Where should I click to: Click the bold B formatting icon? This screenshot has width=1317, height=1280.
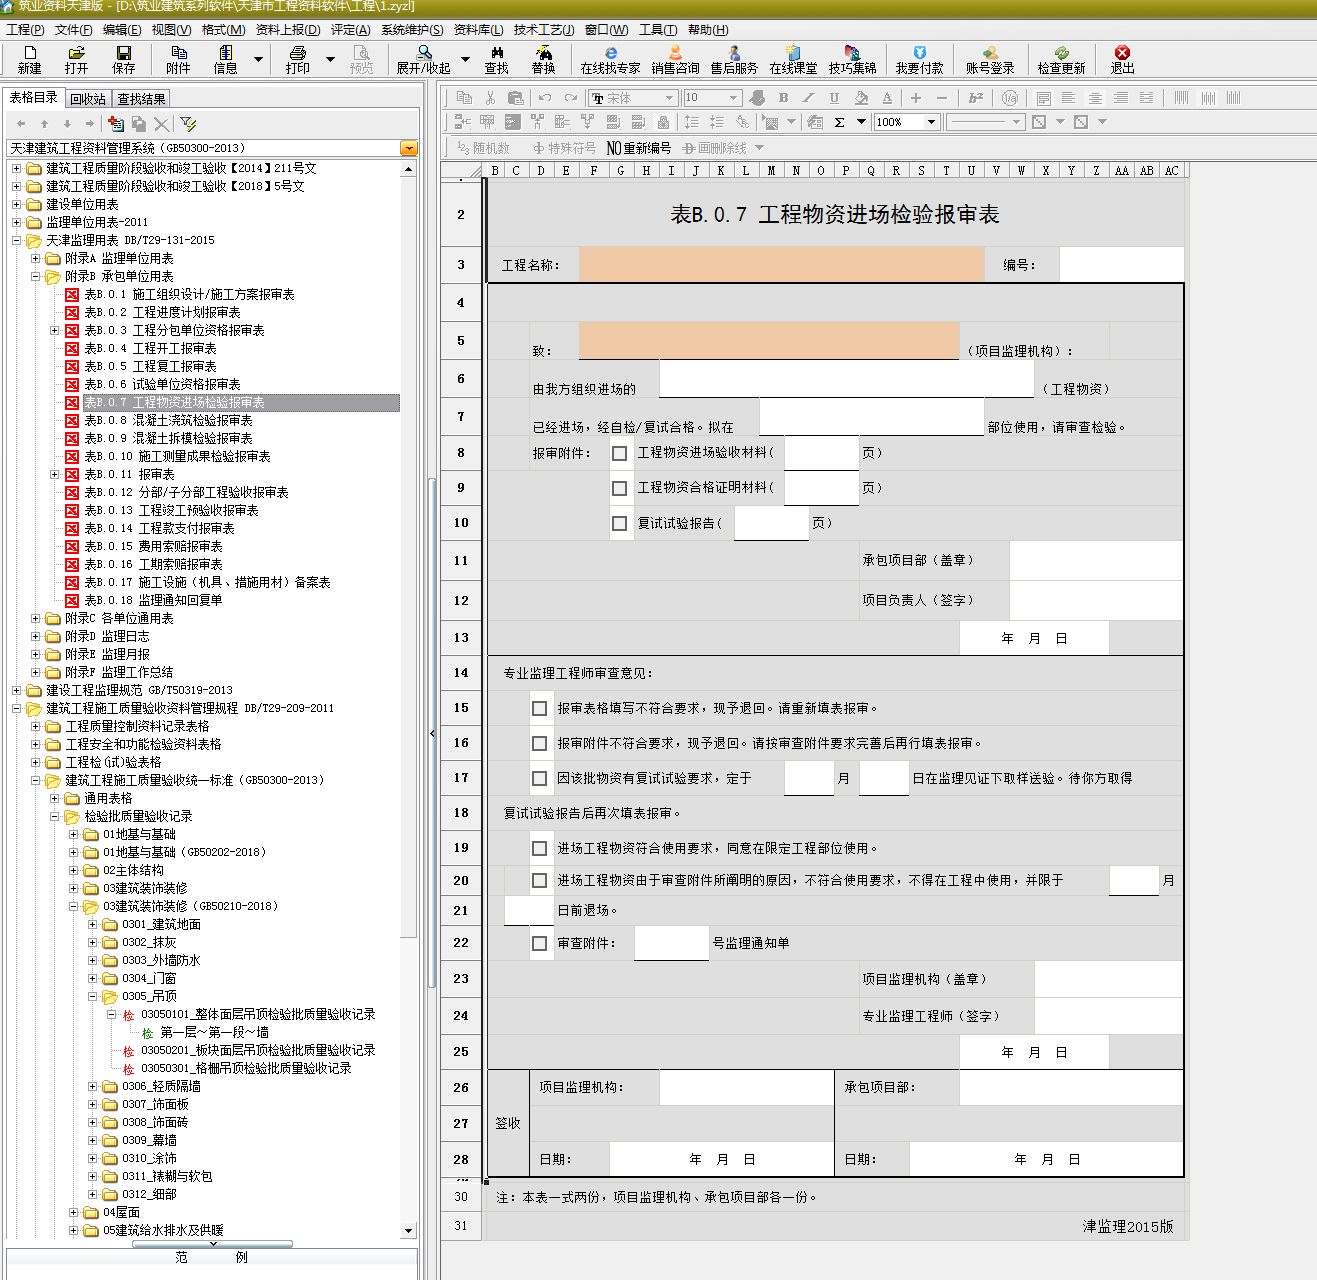coord(783,97)
